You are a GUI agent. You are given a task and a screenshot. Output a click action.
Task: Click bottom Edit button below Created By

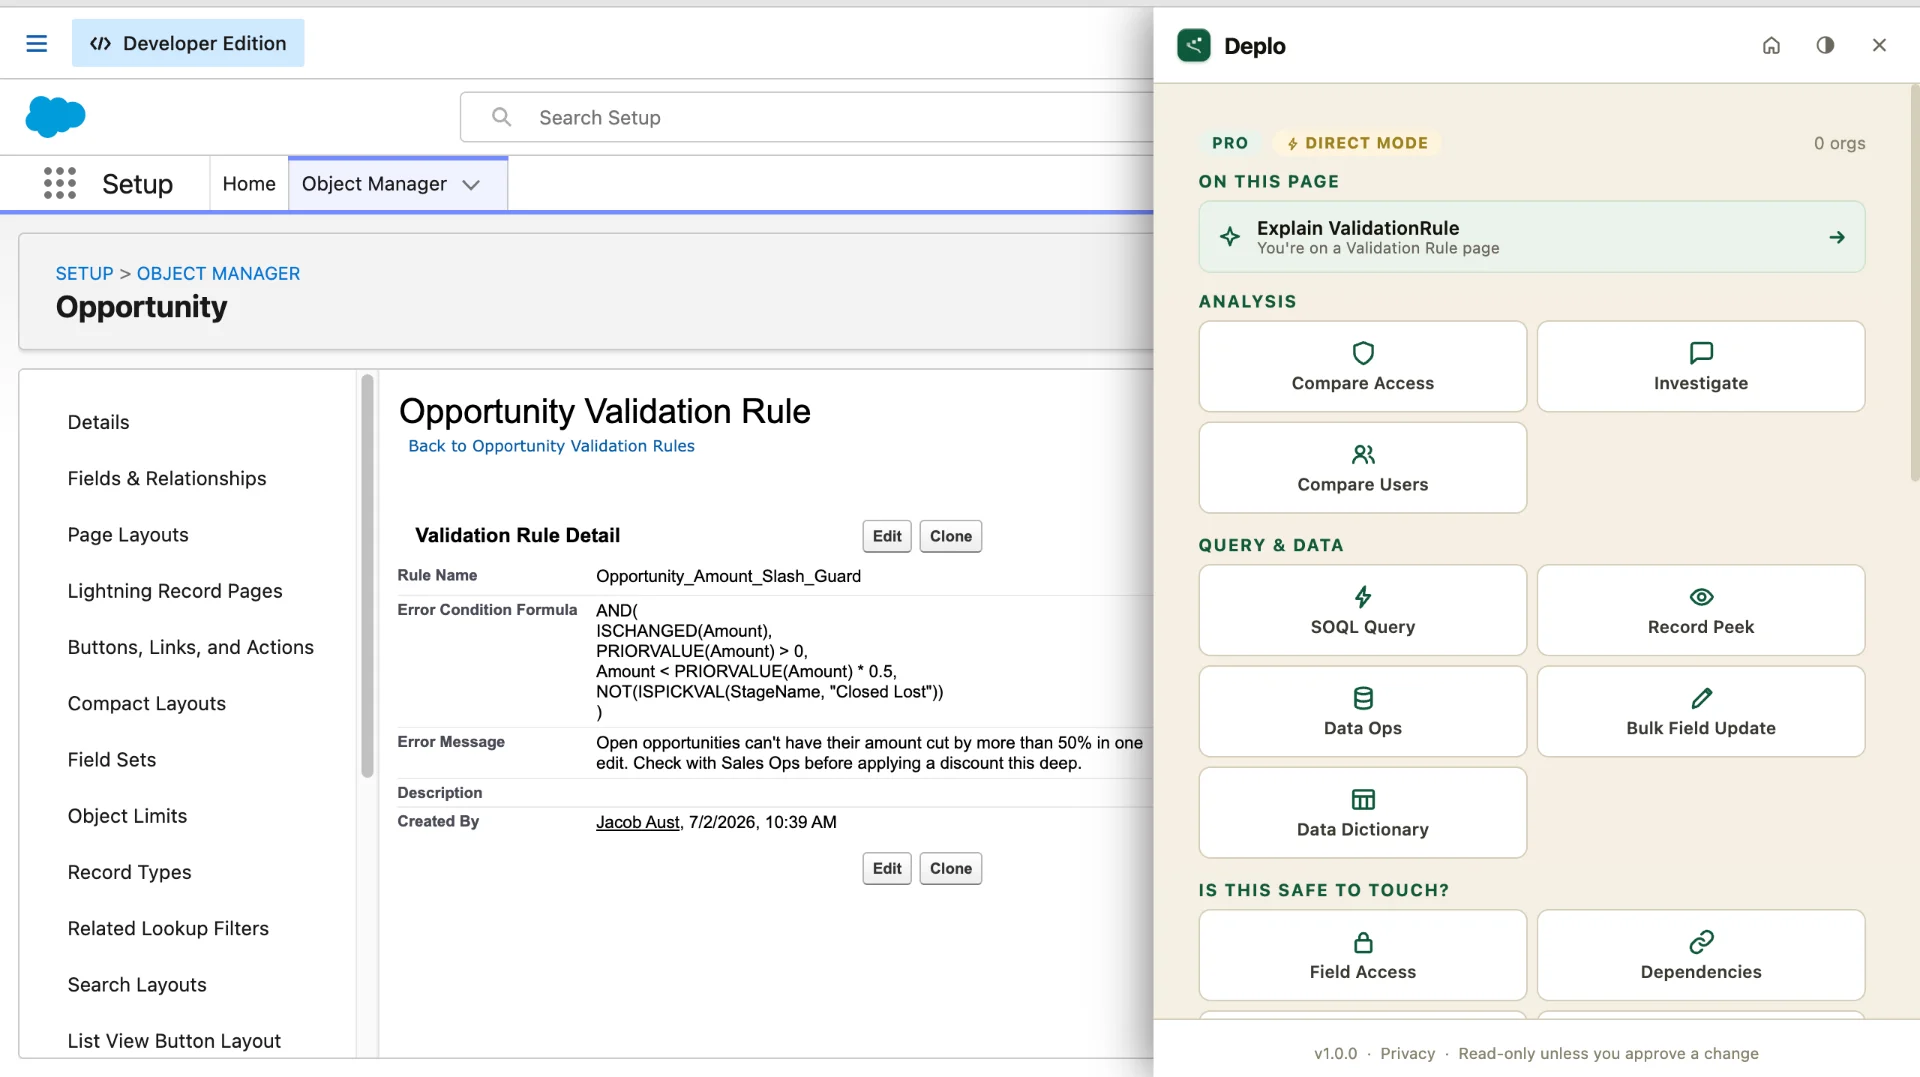pos(887,868)
